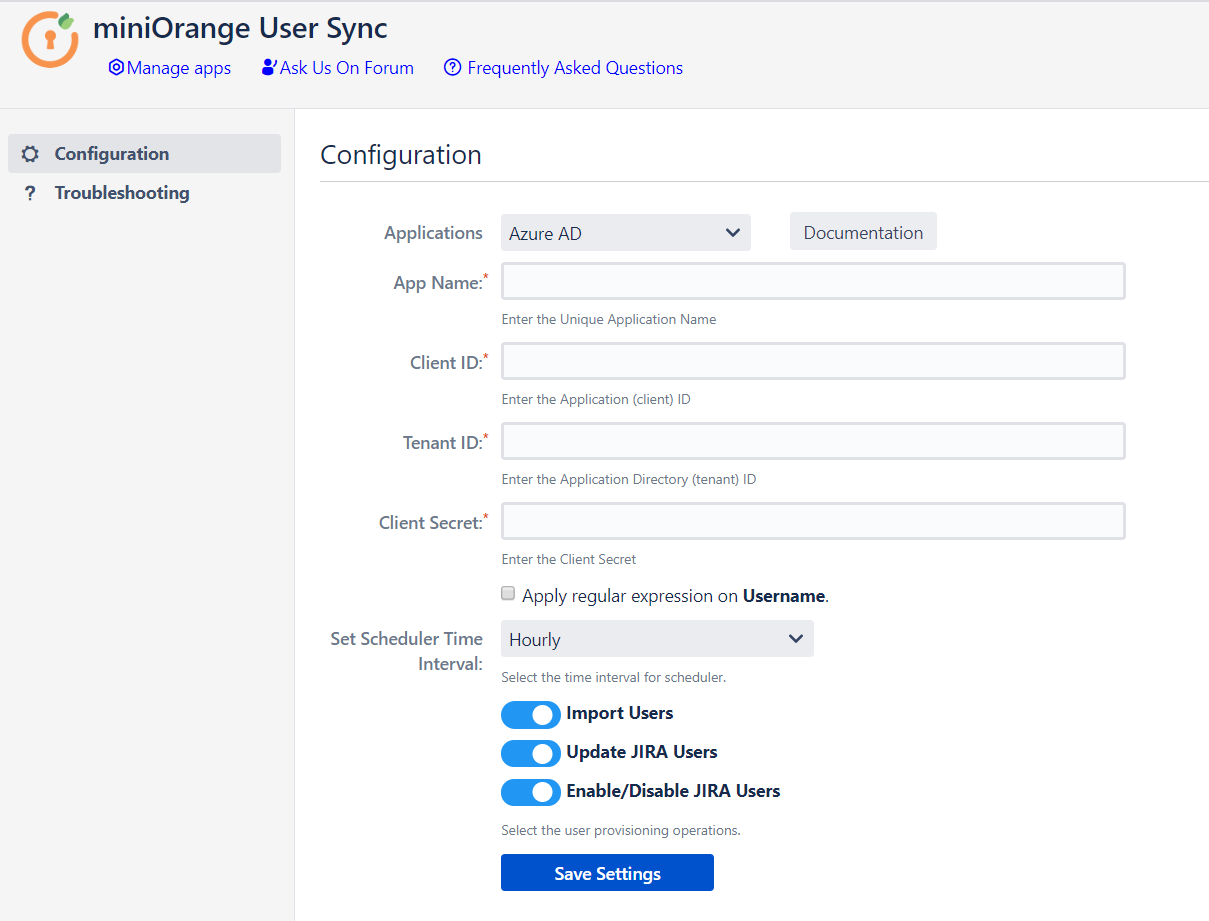Screen dimensions: 1209x921
Task: Click the 'Enter the Application (client) ID' hint
Action: point(596,400)
